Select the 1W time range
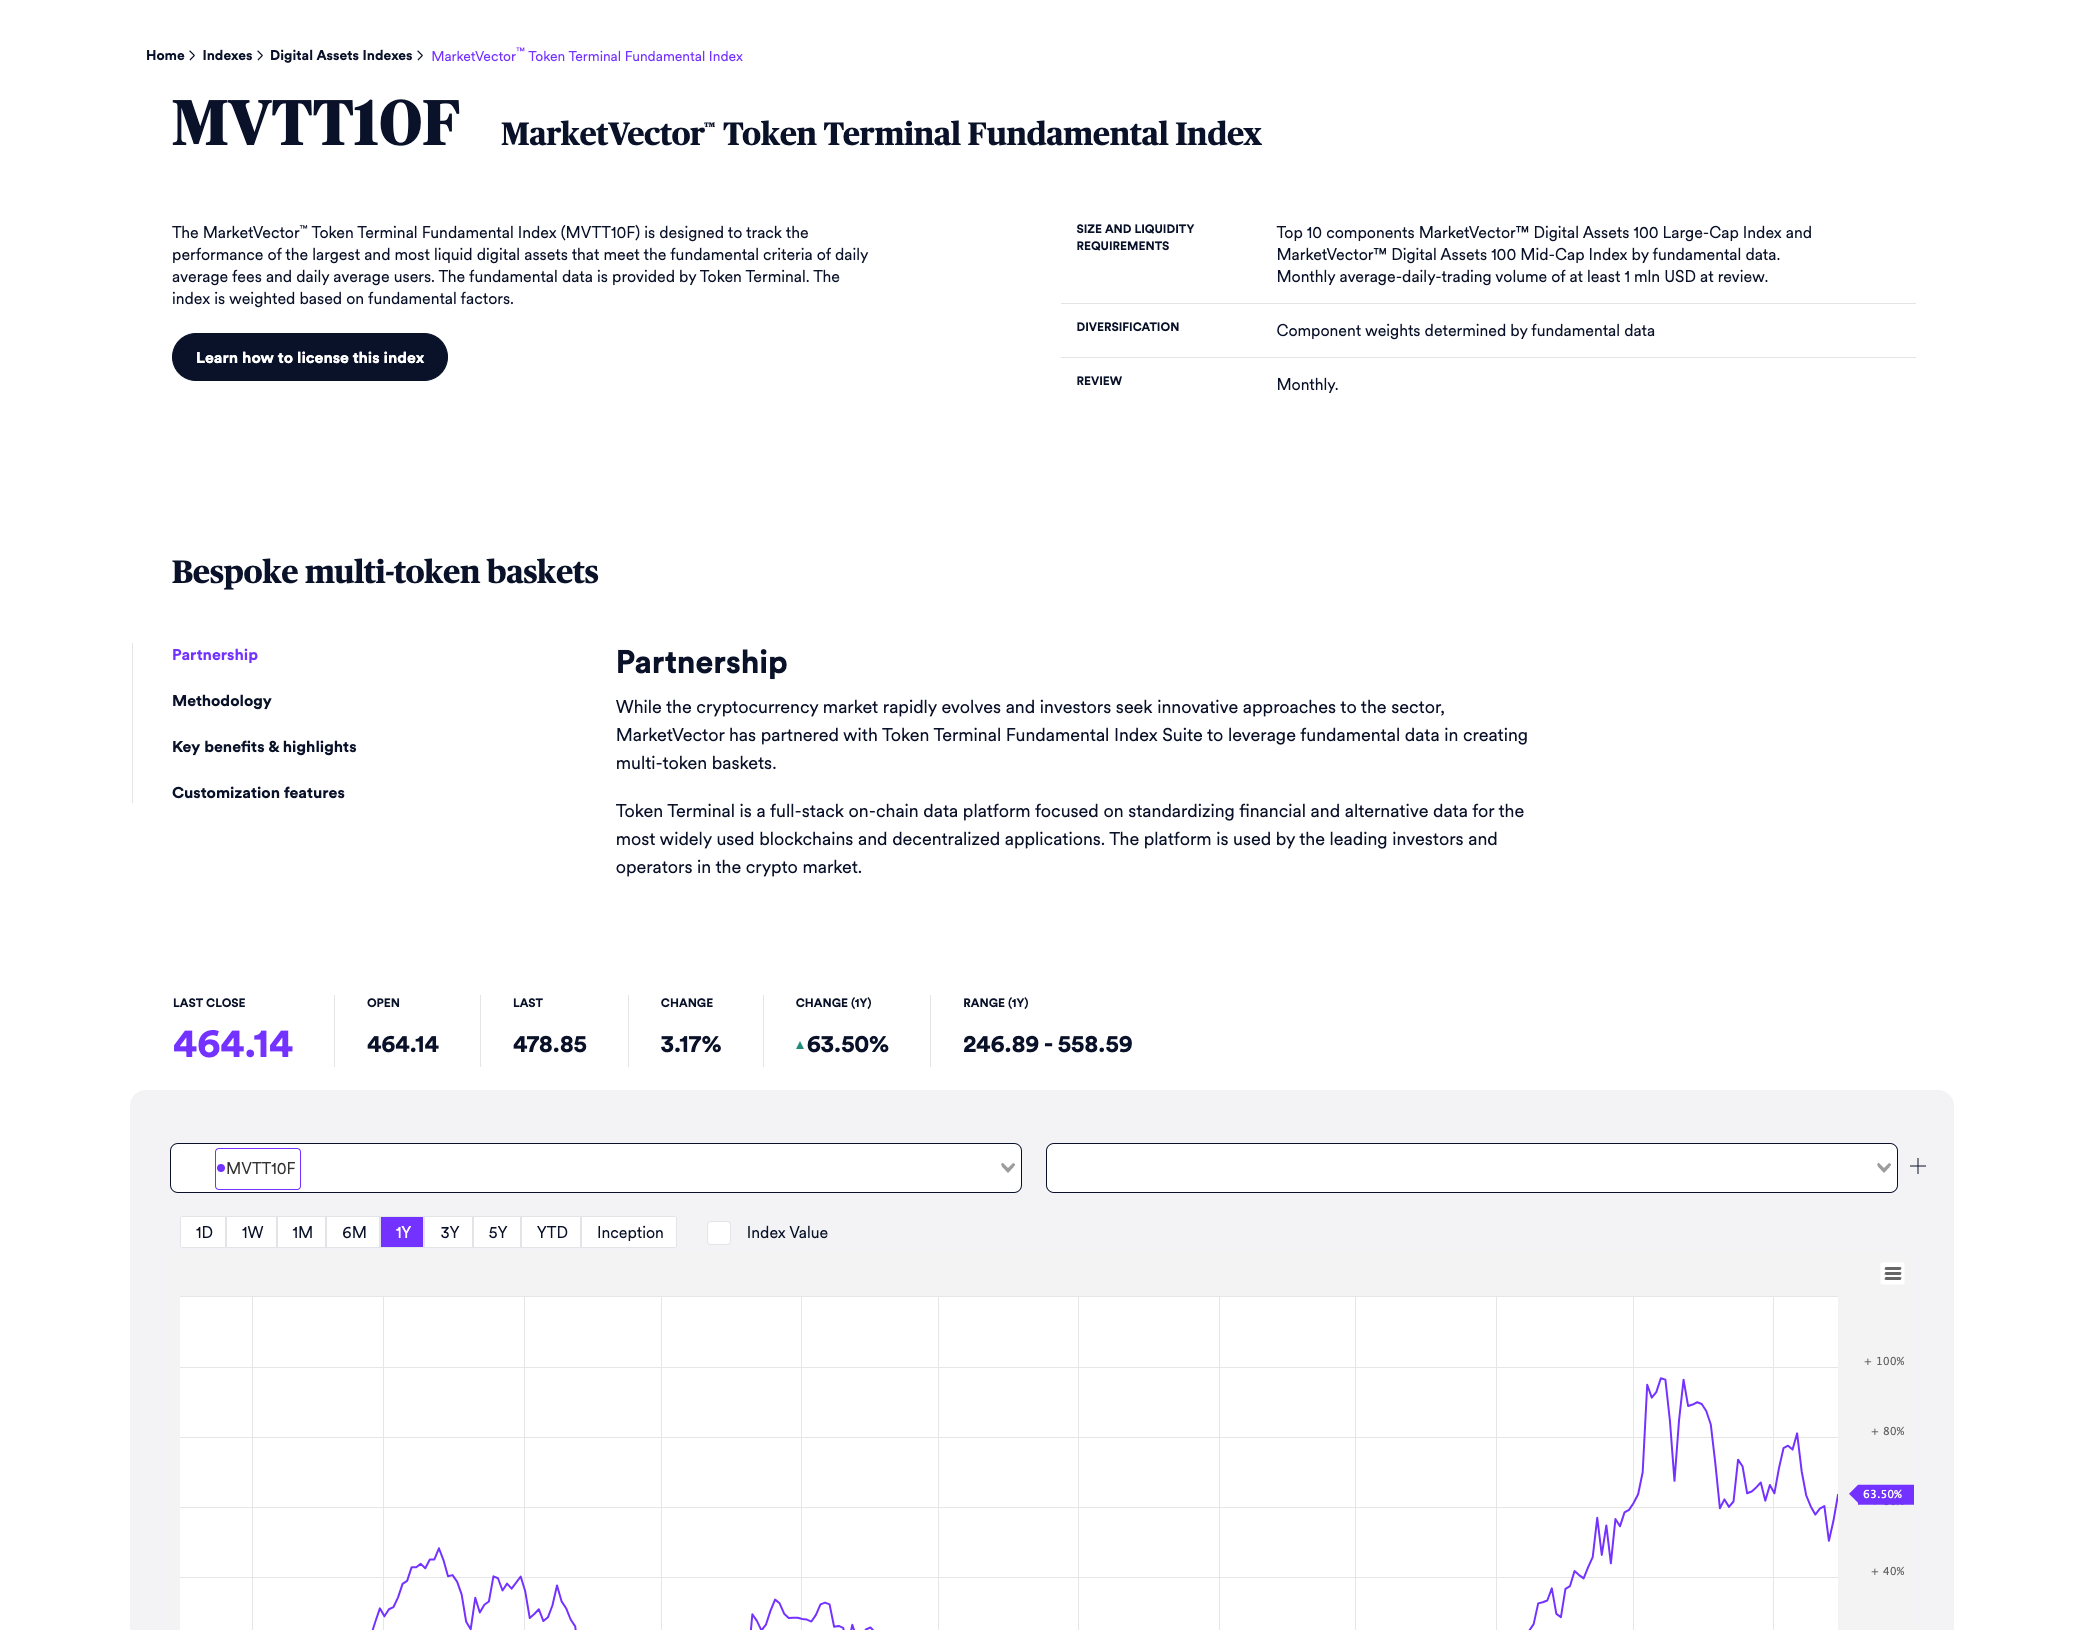The width and height of the screenshot is (2080, 1630). coord(252,1232)
